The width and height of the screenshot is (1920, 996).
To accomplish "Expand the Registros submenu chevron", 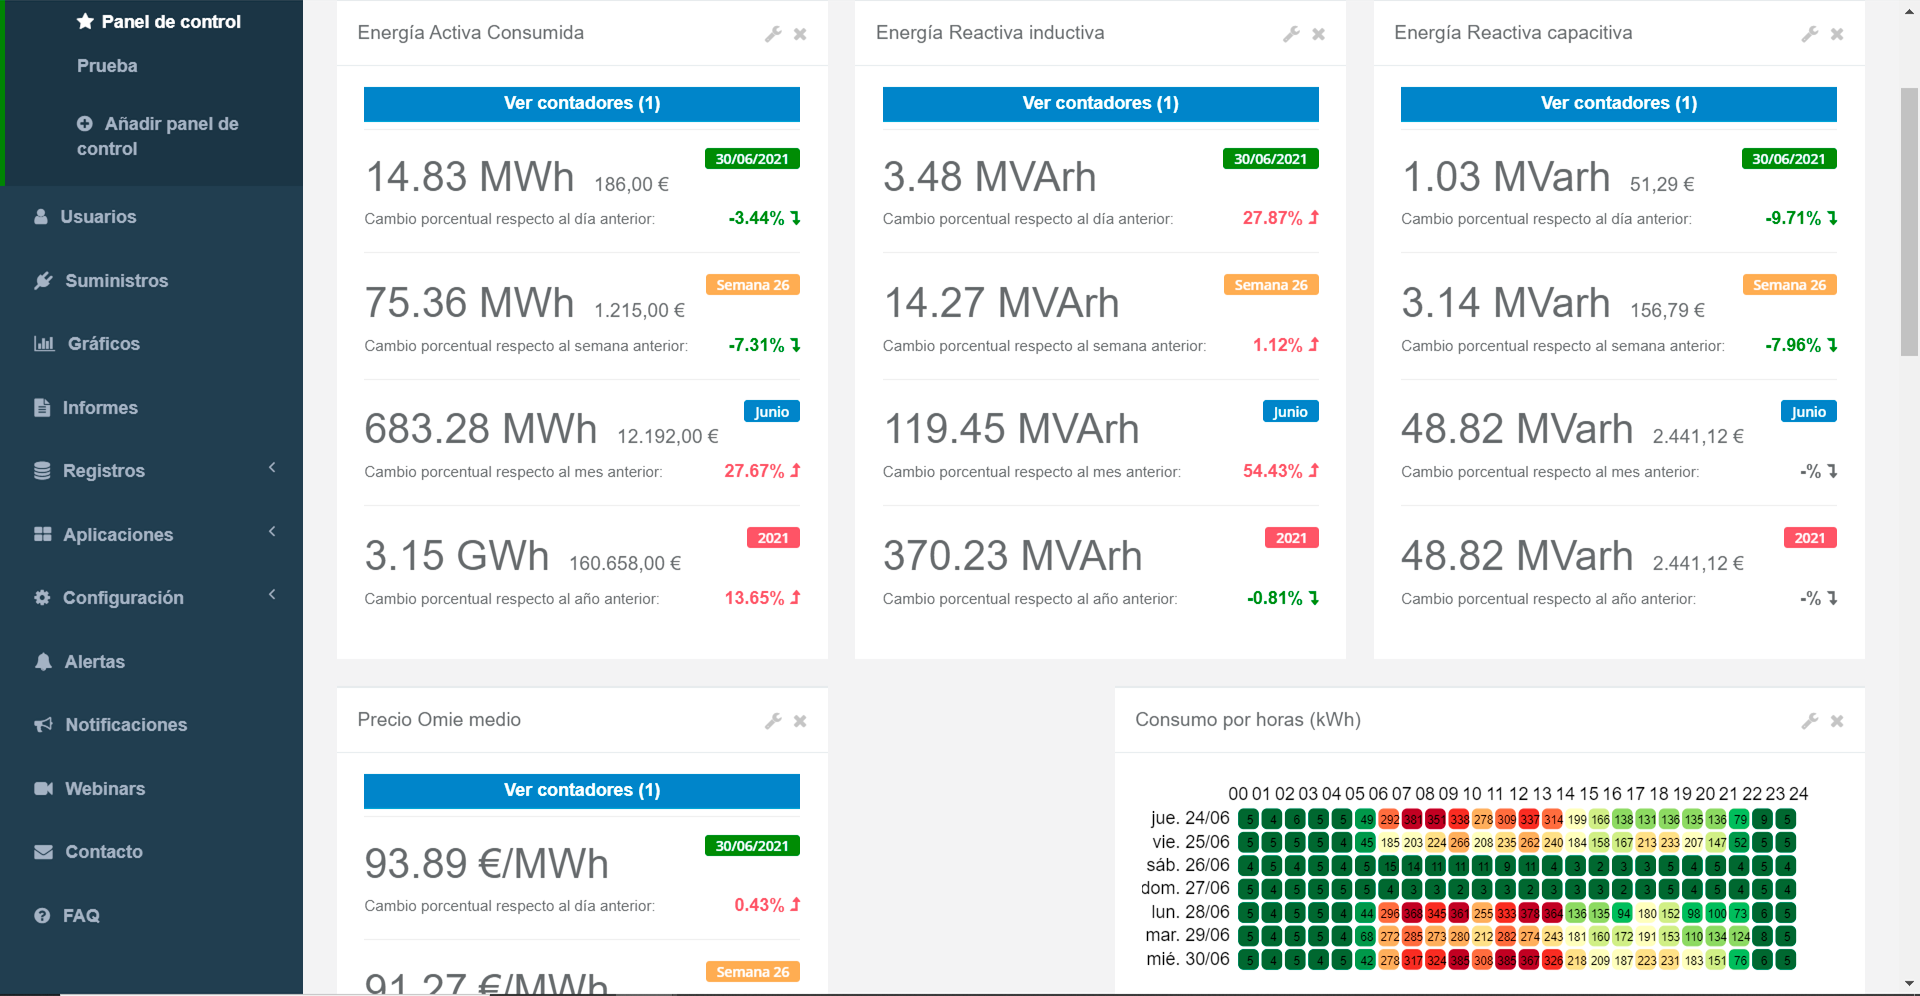I will [x=272, y=468].
